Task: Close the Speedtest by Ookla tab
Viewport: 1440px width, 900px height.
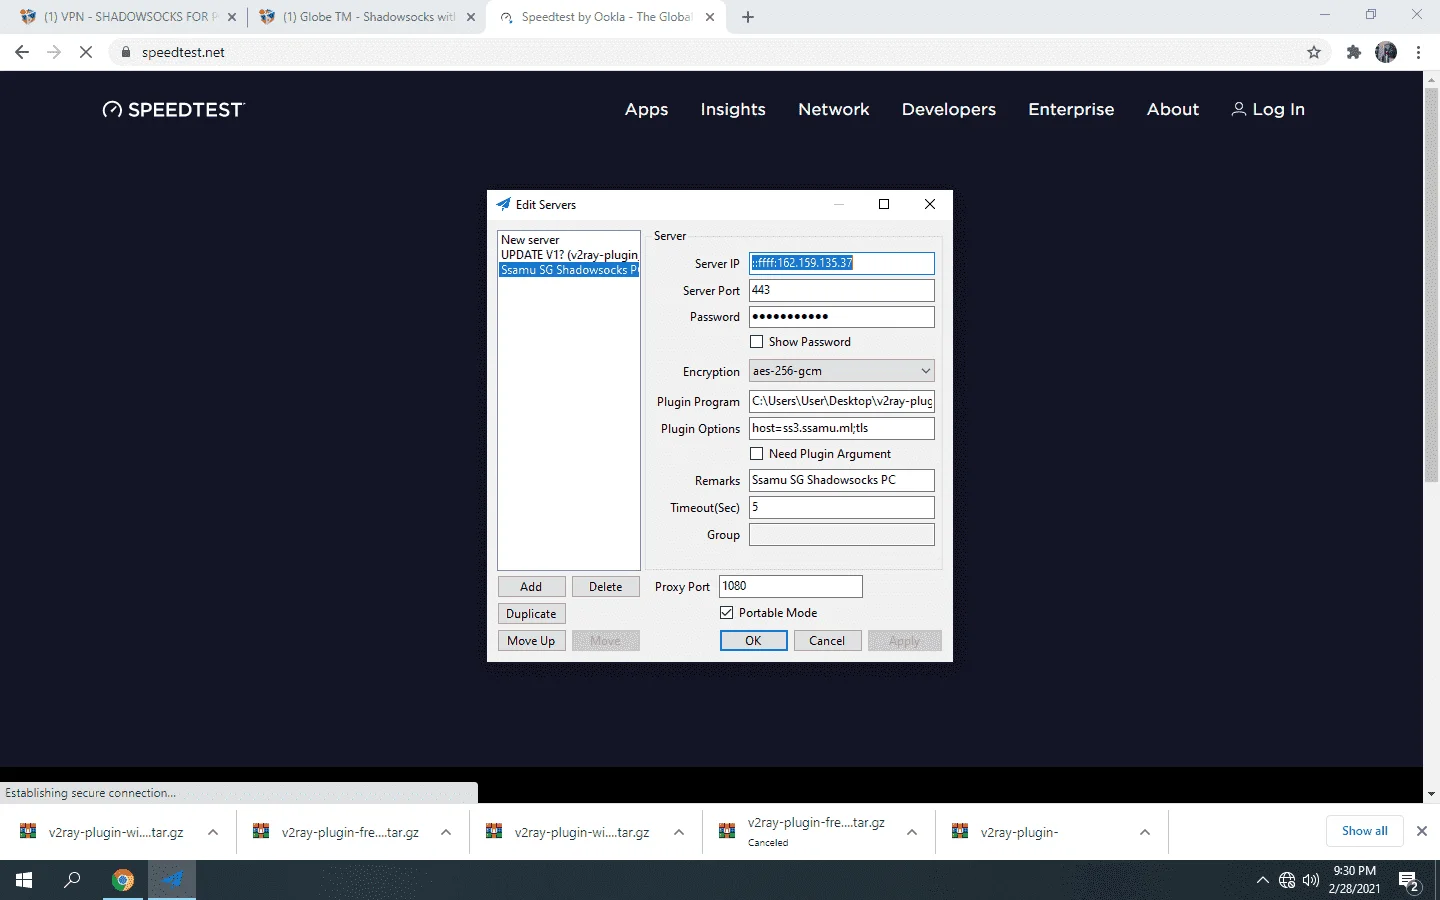Action: (x=710, y=17)
